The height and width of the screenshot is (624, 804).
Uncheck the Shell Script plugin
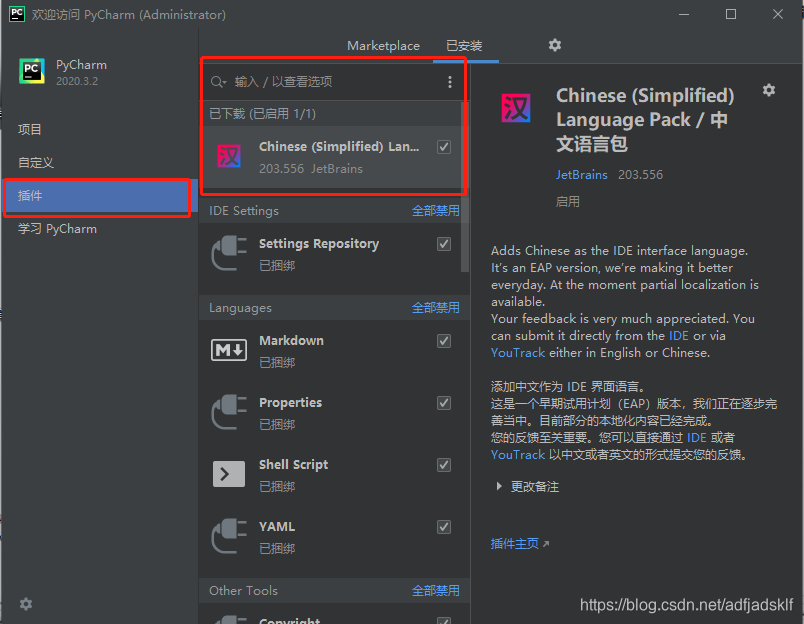(x=444, y=465)
